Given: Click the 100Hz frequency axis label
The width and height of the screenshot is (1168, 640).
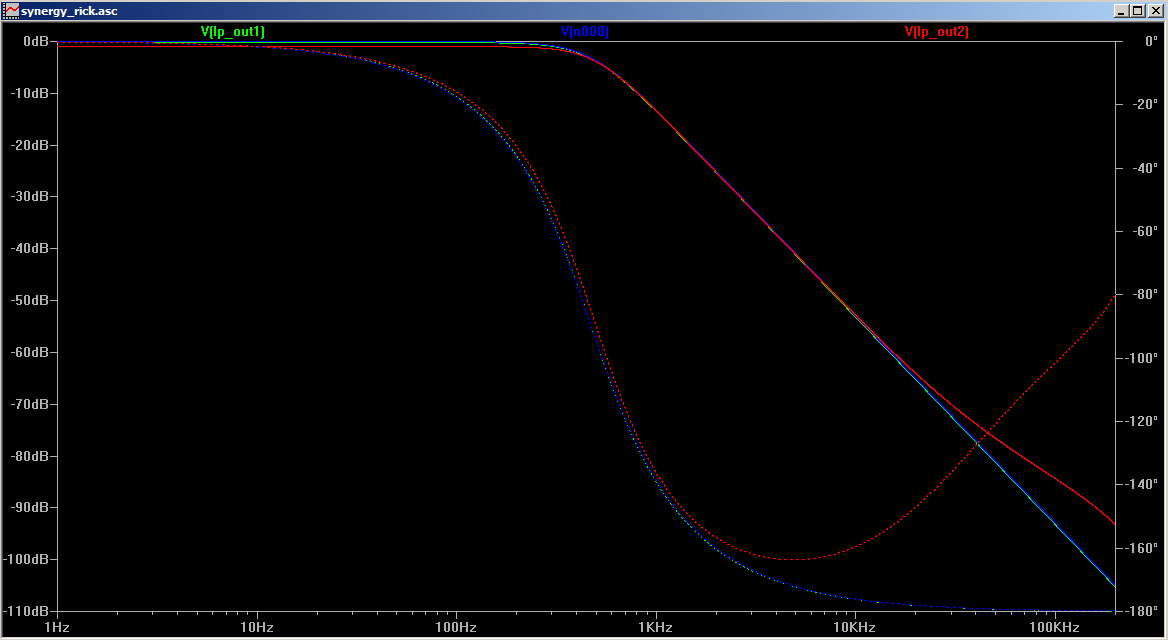Looking at the screenshot, I should pos(456,627).
